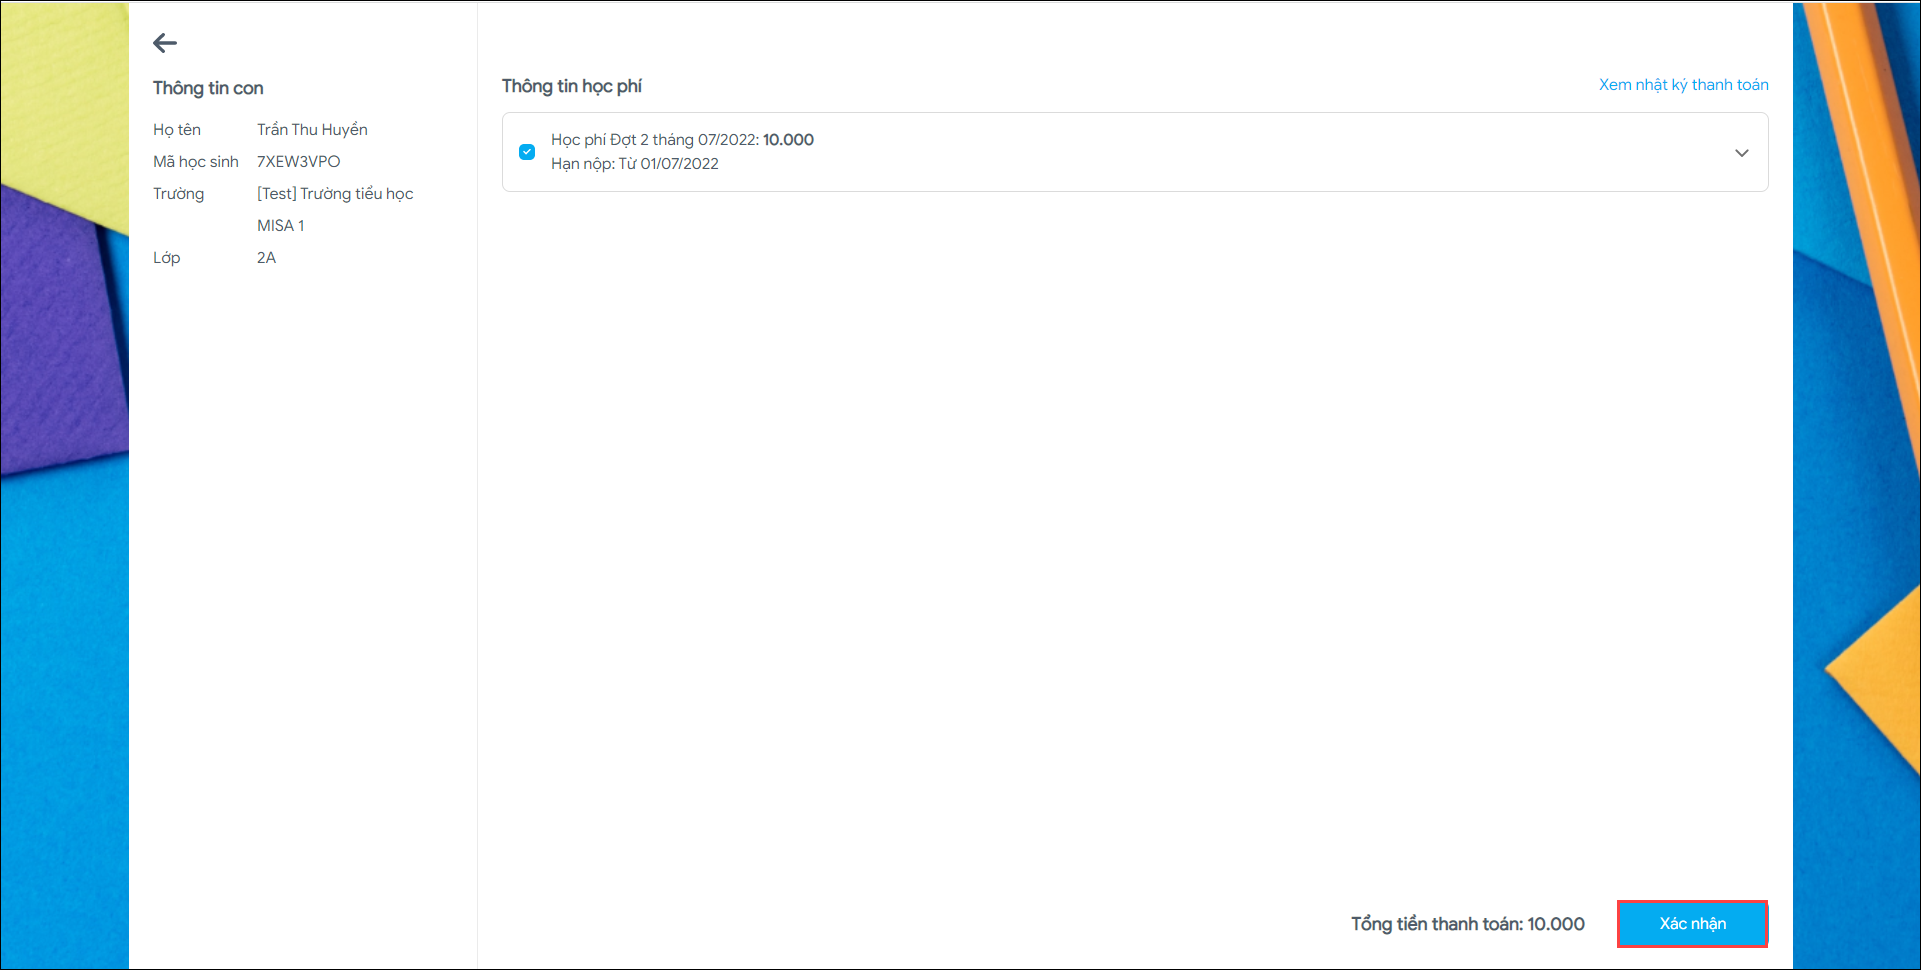Click the back arrow icon

pyautogui.click(x=165, y=43)
